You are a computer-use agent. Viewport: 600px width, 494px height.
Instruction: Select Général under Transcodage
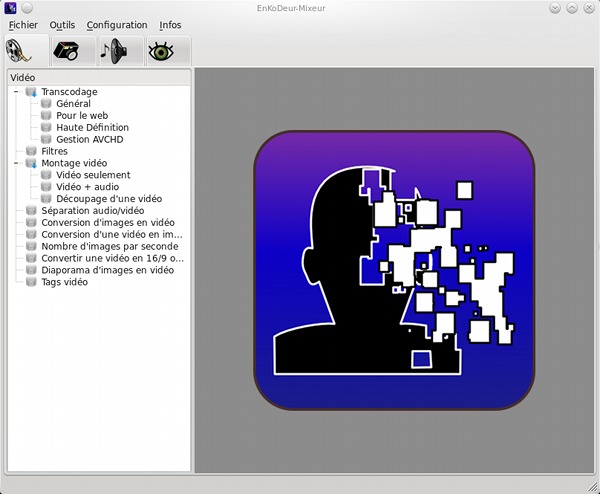[73, 104]
